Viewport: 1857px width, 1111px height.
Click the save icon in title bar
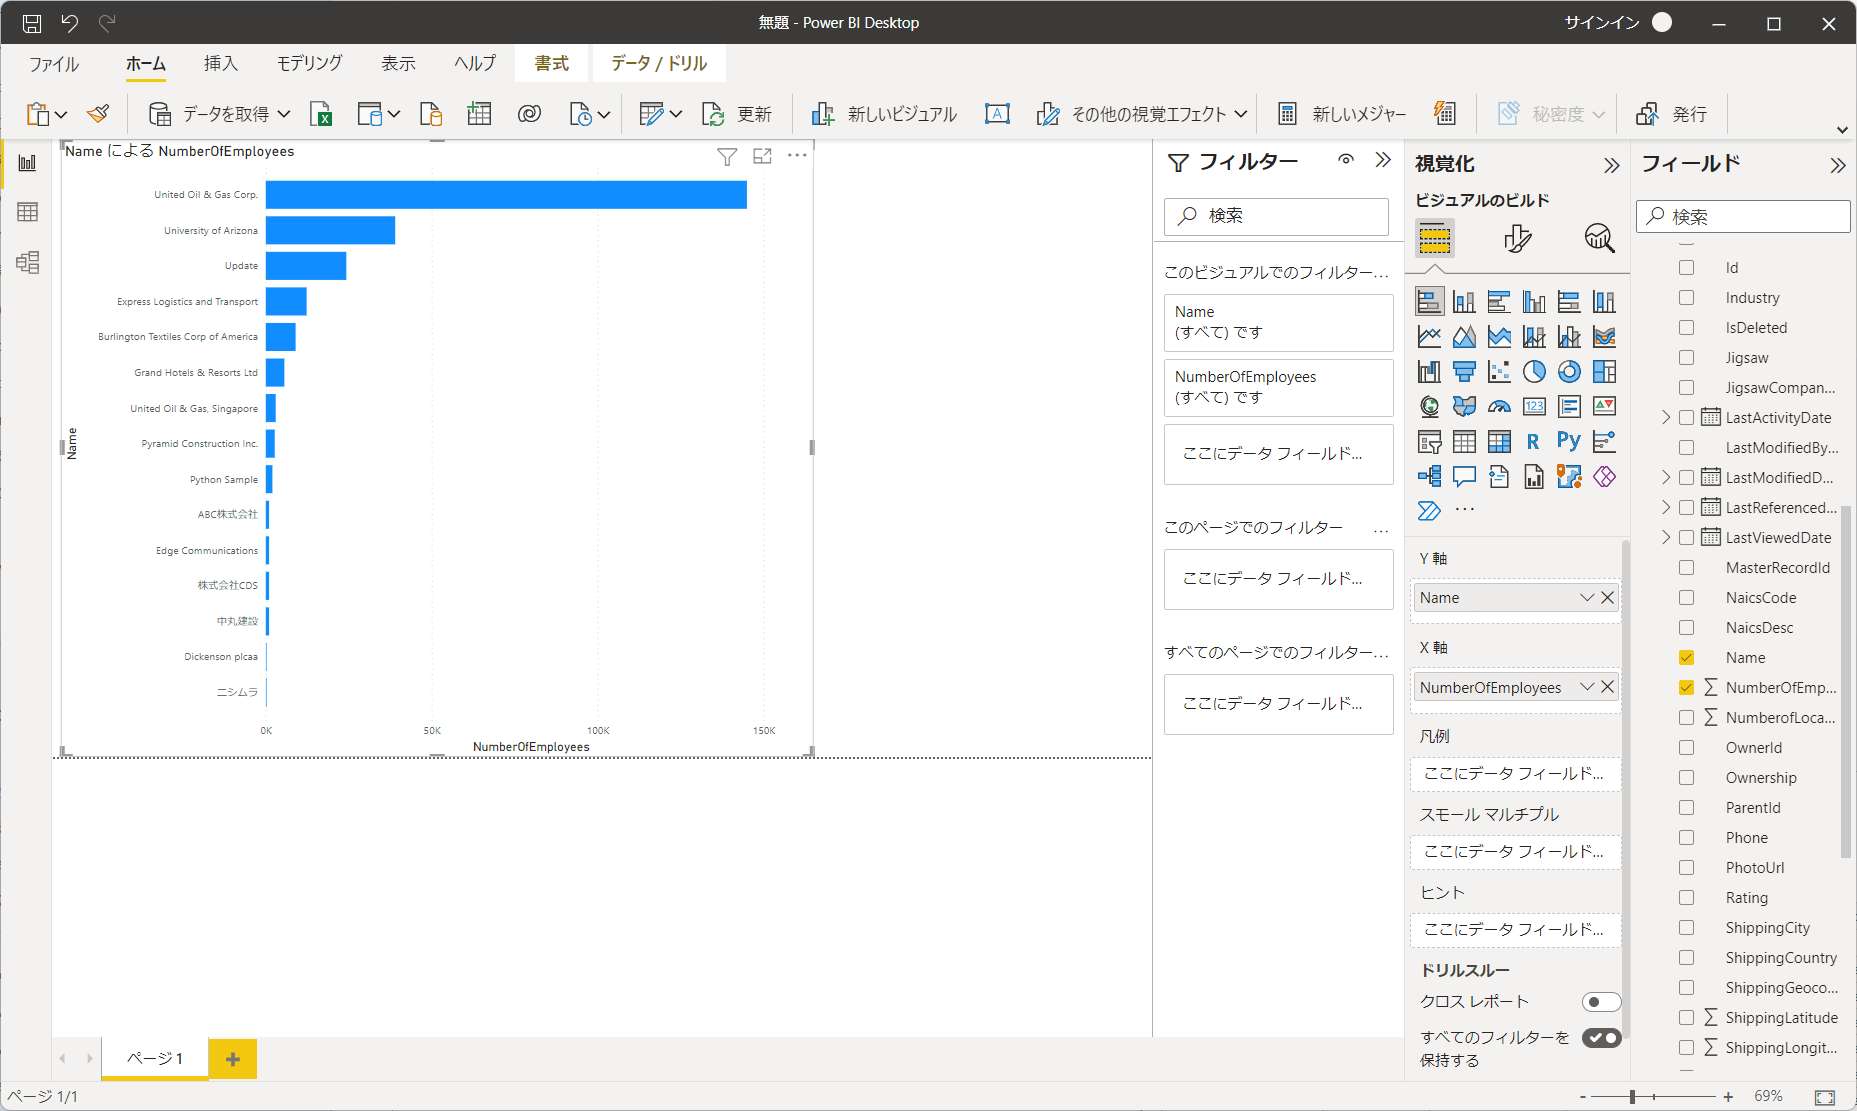click(32, 23)
